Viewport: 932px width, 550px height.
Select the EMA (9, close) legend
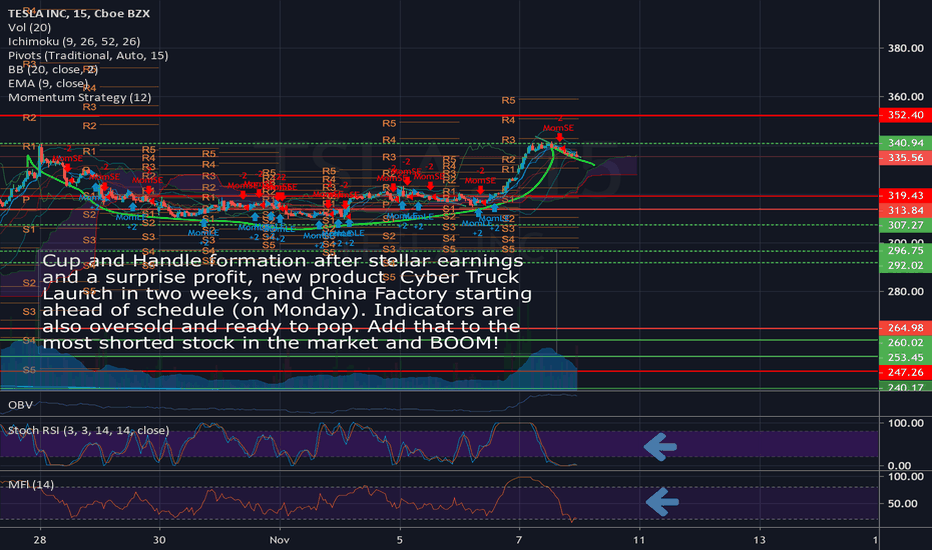point(48,83)
